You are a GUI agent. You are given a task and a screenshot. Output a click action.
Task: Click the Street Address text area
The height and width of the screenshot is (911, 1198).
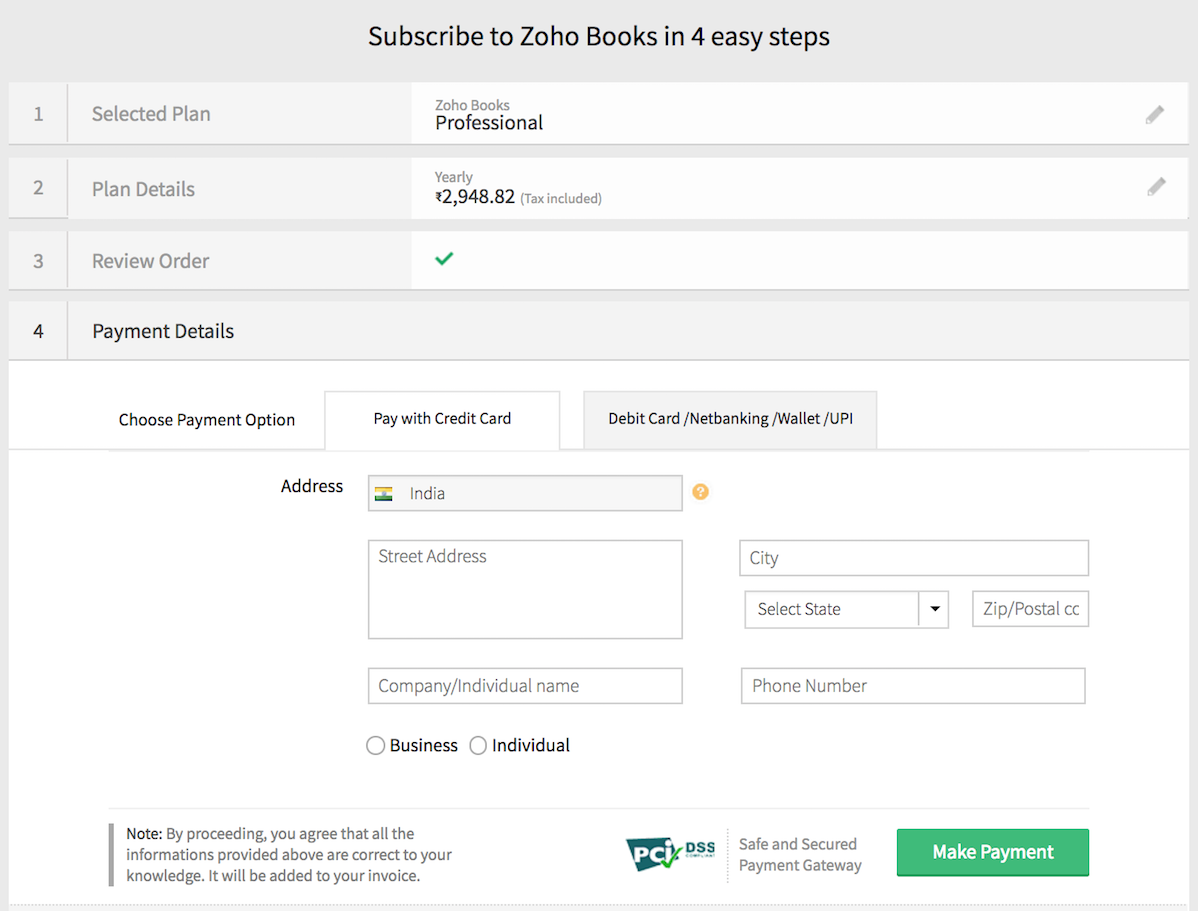pos(525,589)
